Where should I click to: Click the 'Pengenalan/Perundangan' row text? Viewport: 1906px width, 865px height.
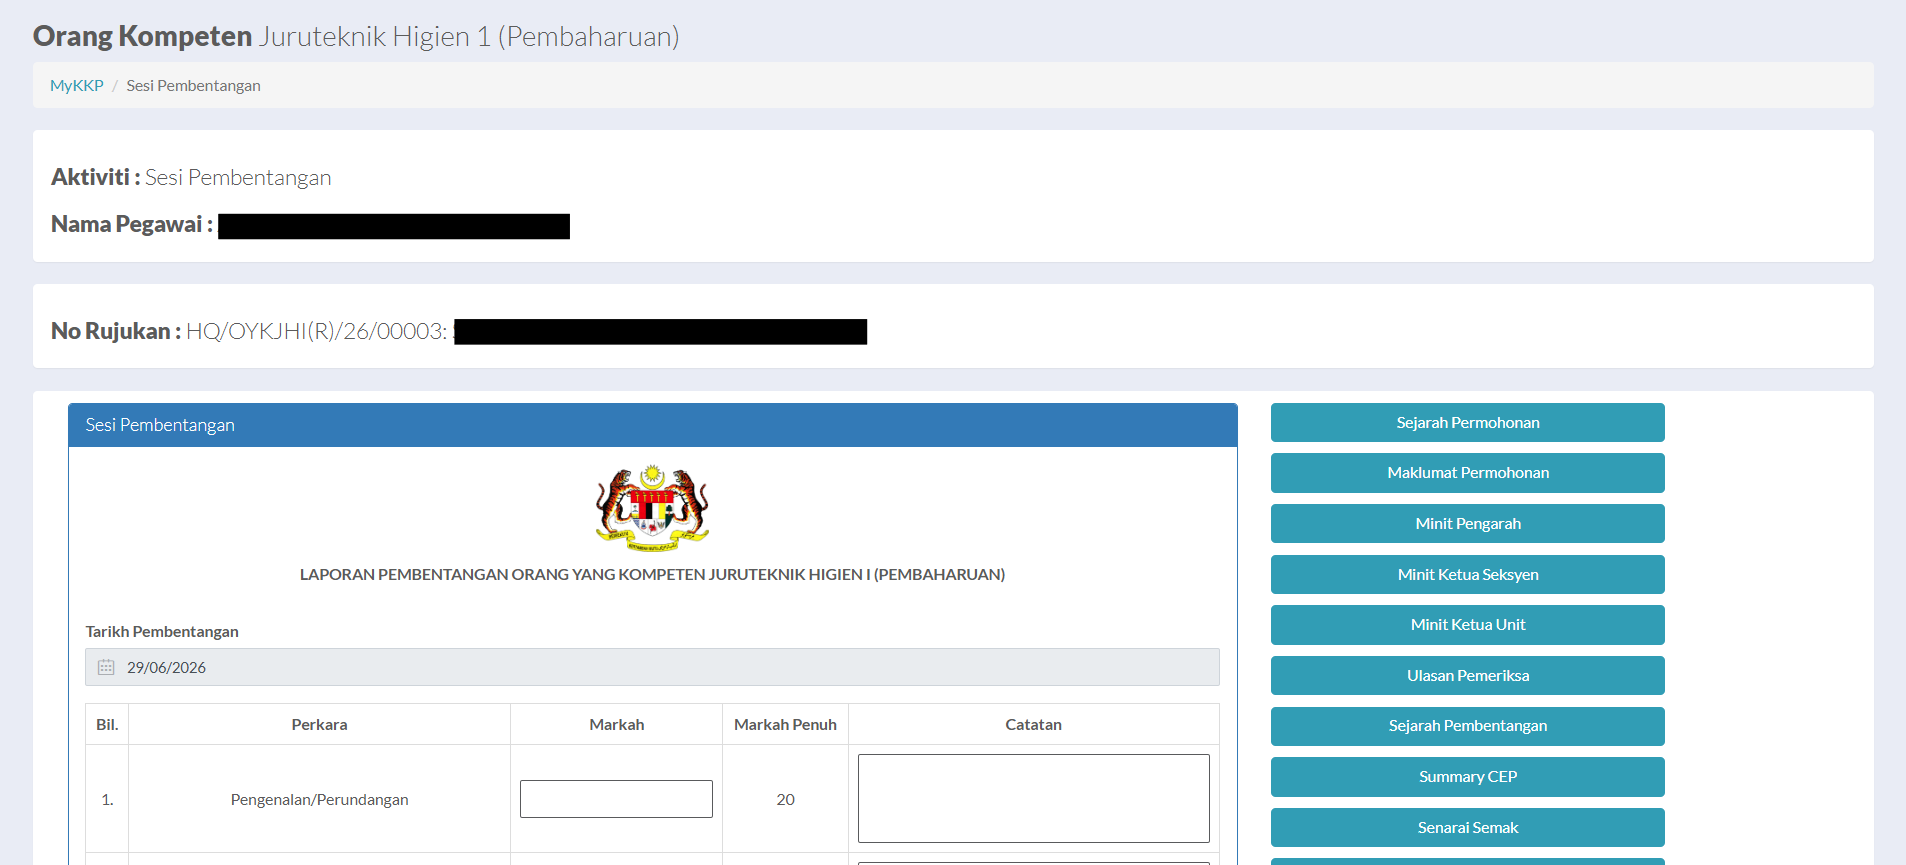click(x=319, y=800)
